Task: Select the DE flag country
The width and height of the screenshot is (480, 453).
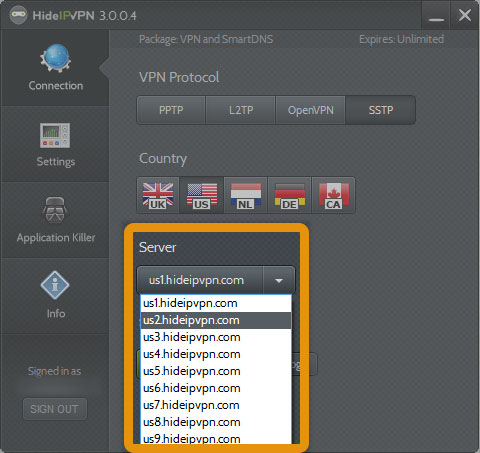Action: [290, 195]
